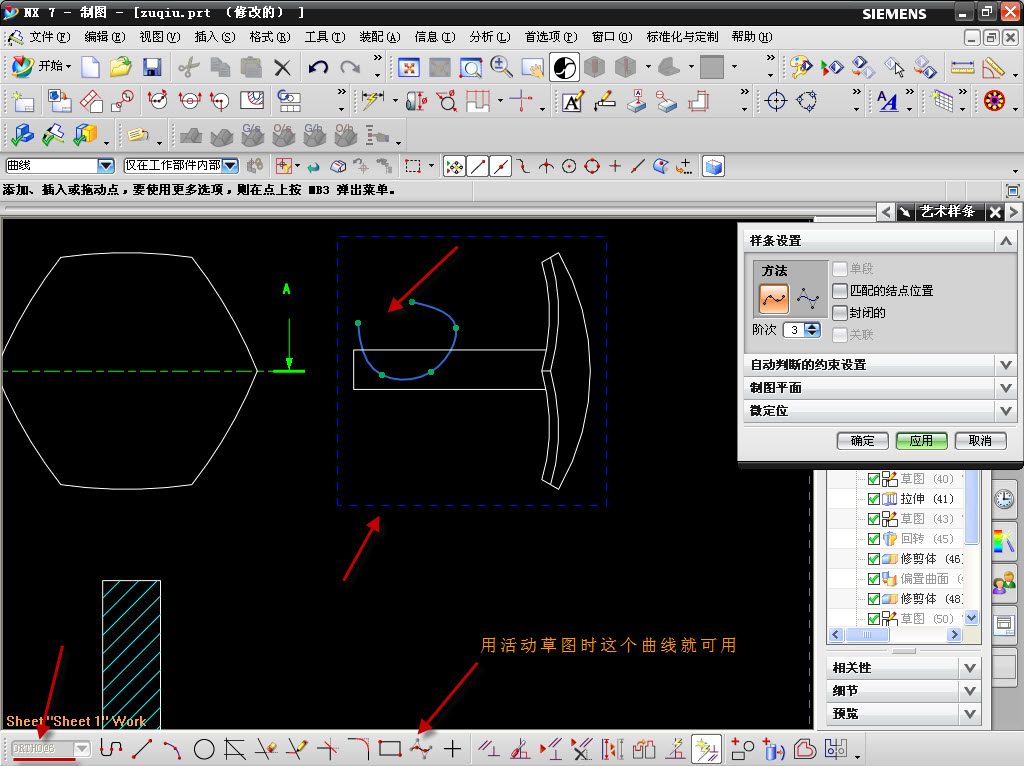Open the 视图 menu
This screenshot has height=766, width=1024.
click(159, 37)
